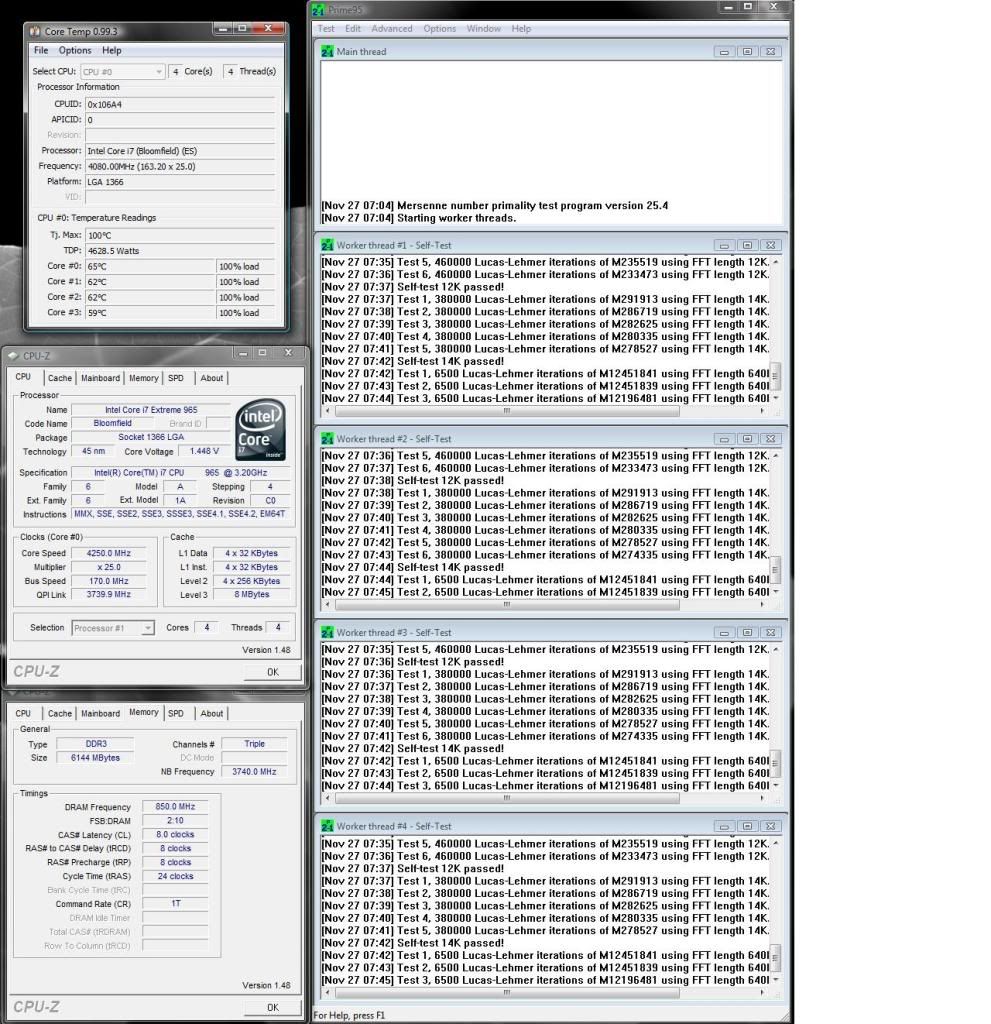Click Worker thread #2 horizontal scrollbar thumb
991x1024 pixels.
tap(507, 605)
